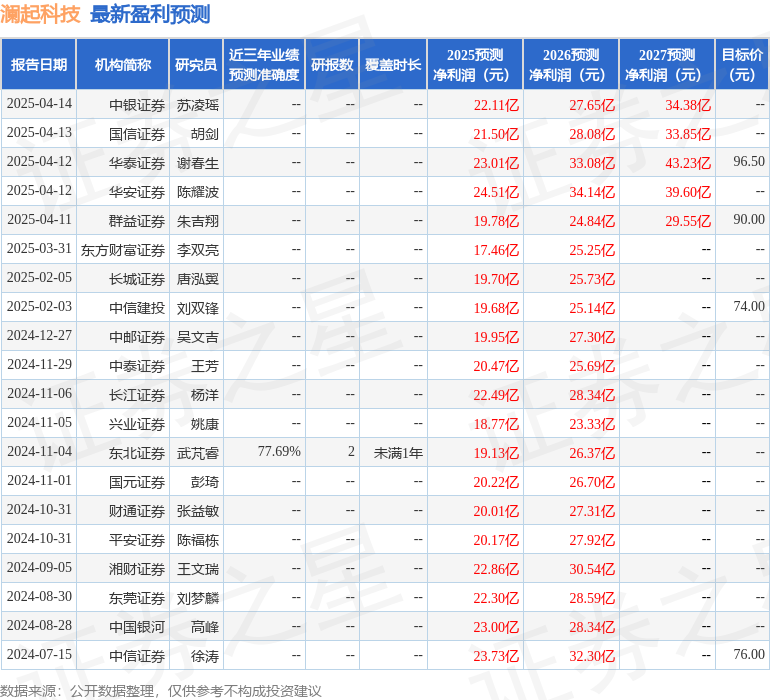Click the 机构简称 column header
Screen dimensions: 770x700
(123, 65)
